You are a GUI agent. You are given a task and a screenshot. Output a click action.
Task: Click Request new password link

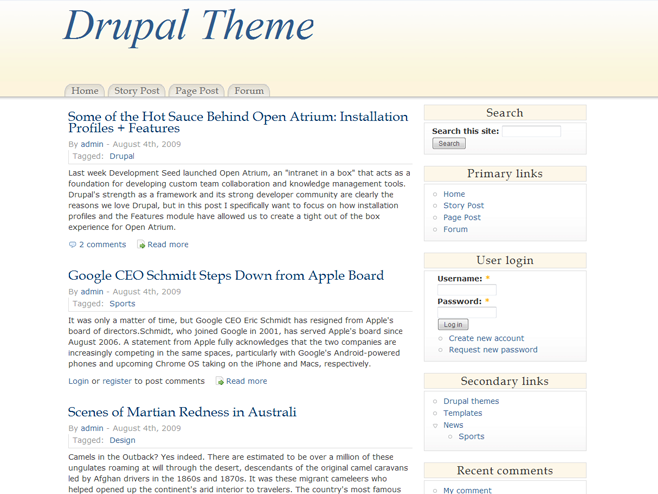click(x=493, y=350)
